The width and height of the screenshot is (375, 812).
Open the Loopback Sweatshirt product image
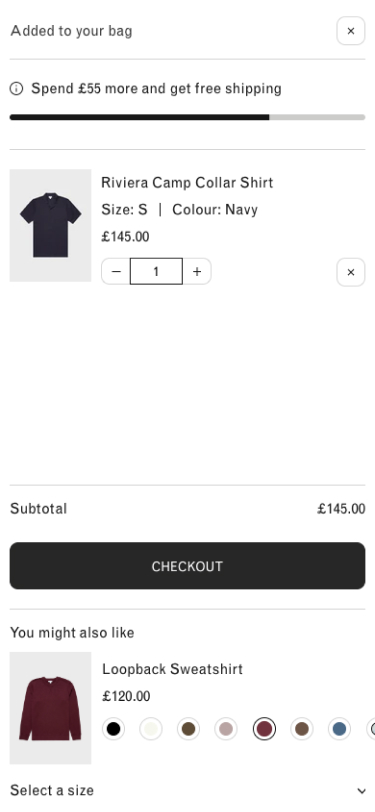[50, 708]
